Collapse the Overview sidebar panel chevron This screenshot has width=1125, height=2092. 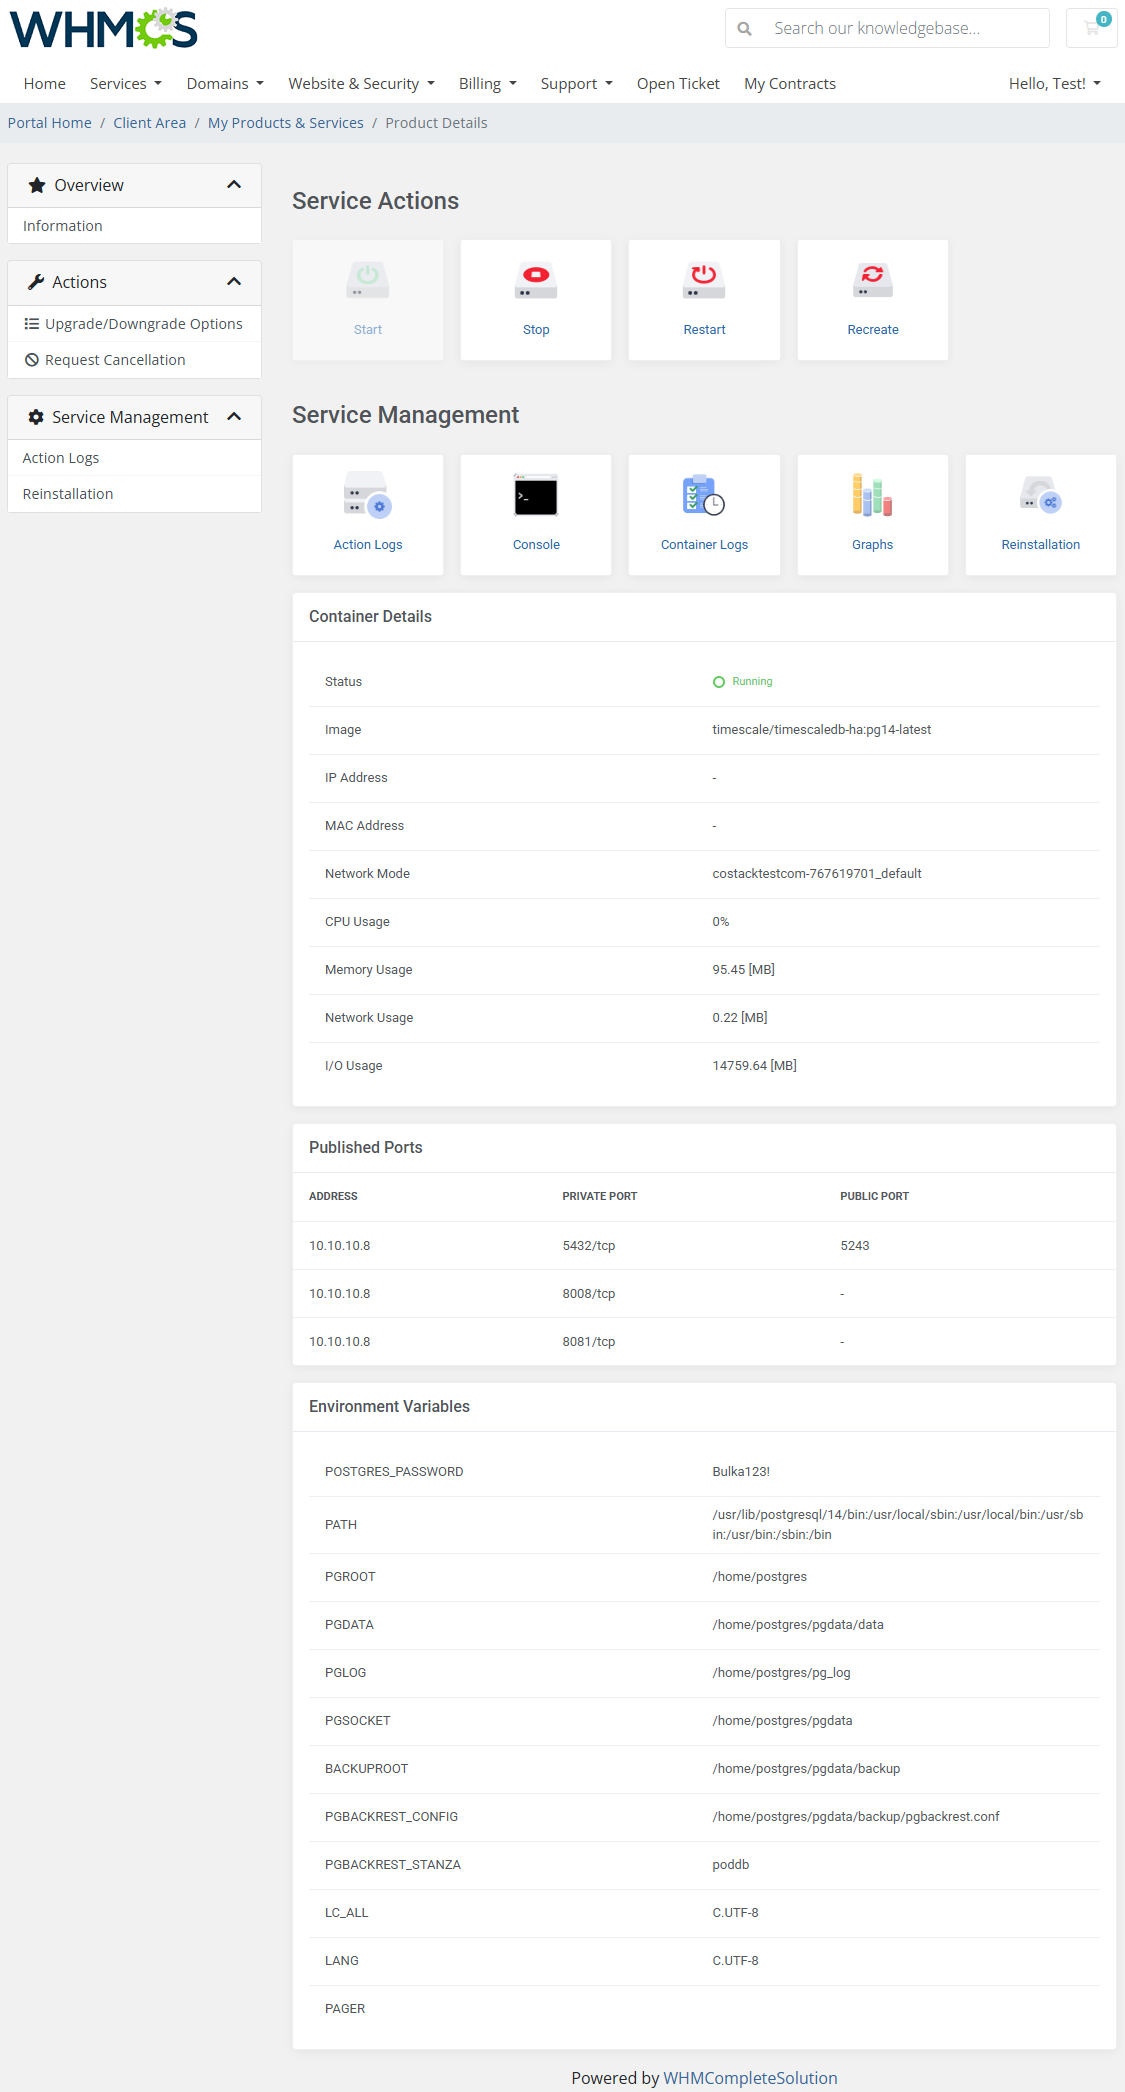coord(234,185)
